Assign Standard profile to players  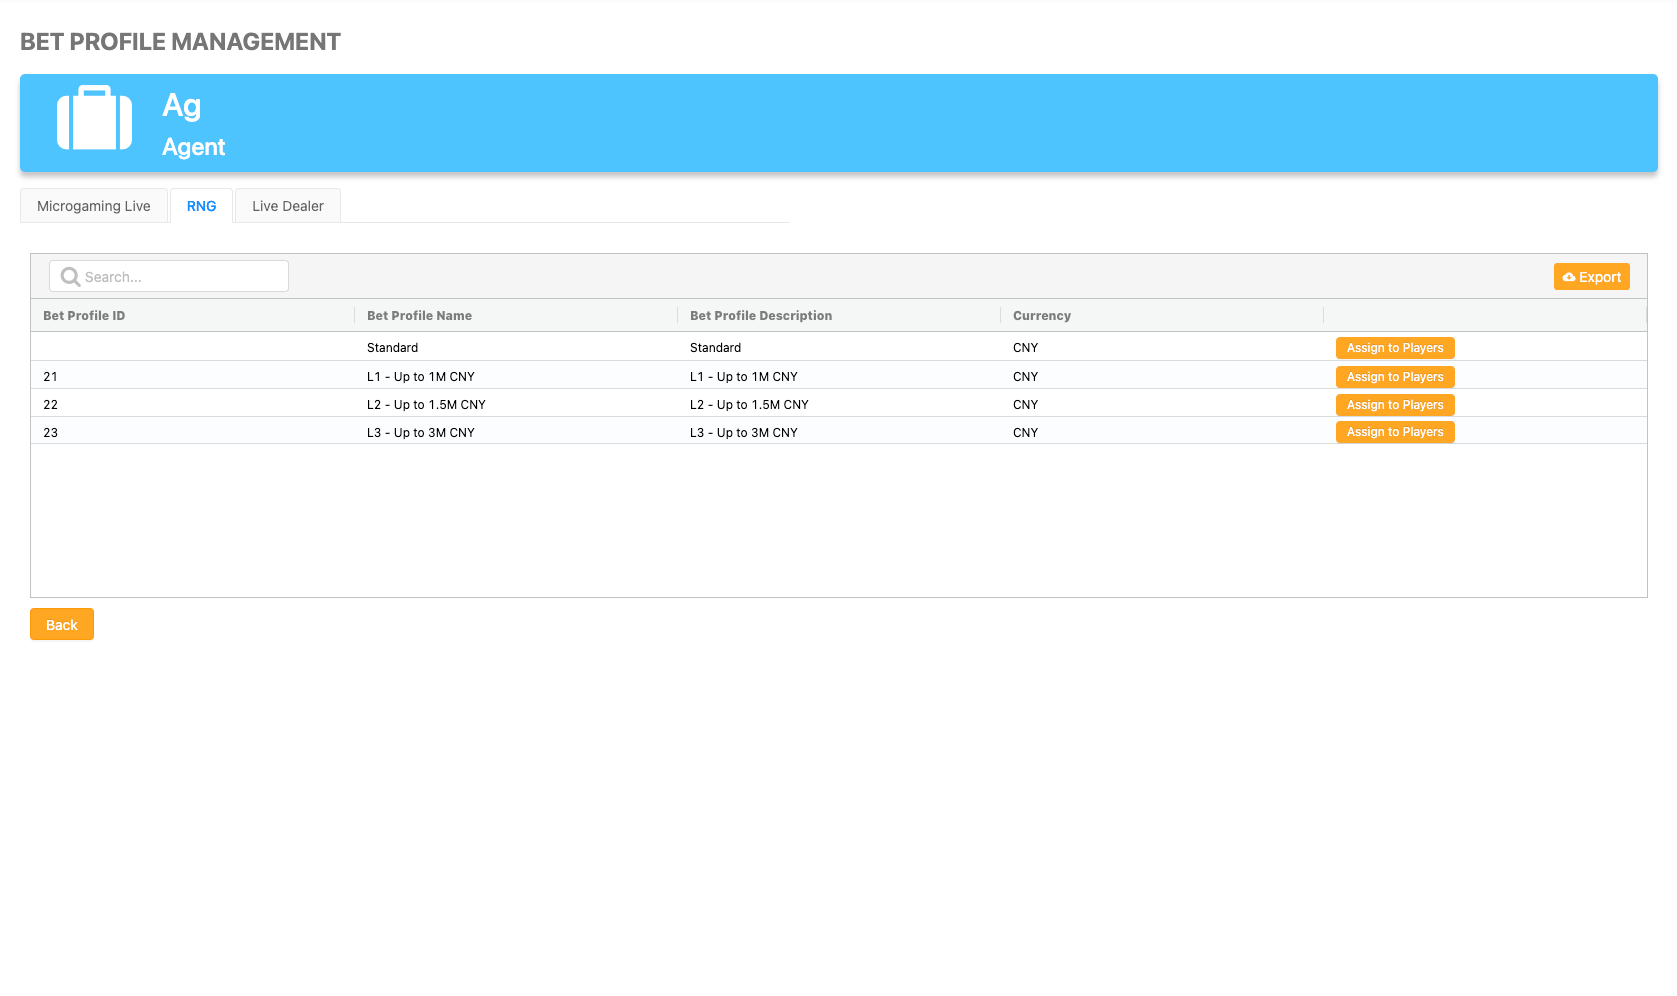pos(1394,348)
